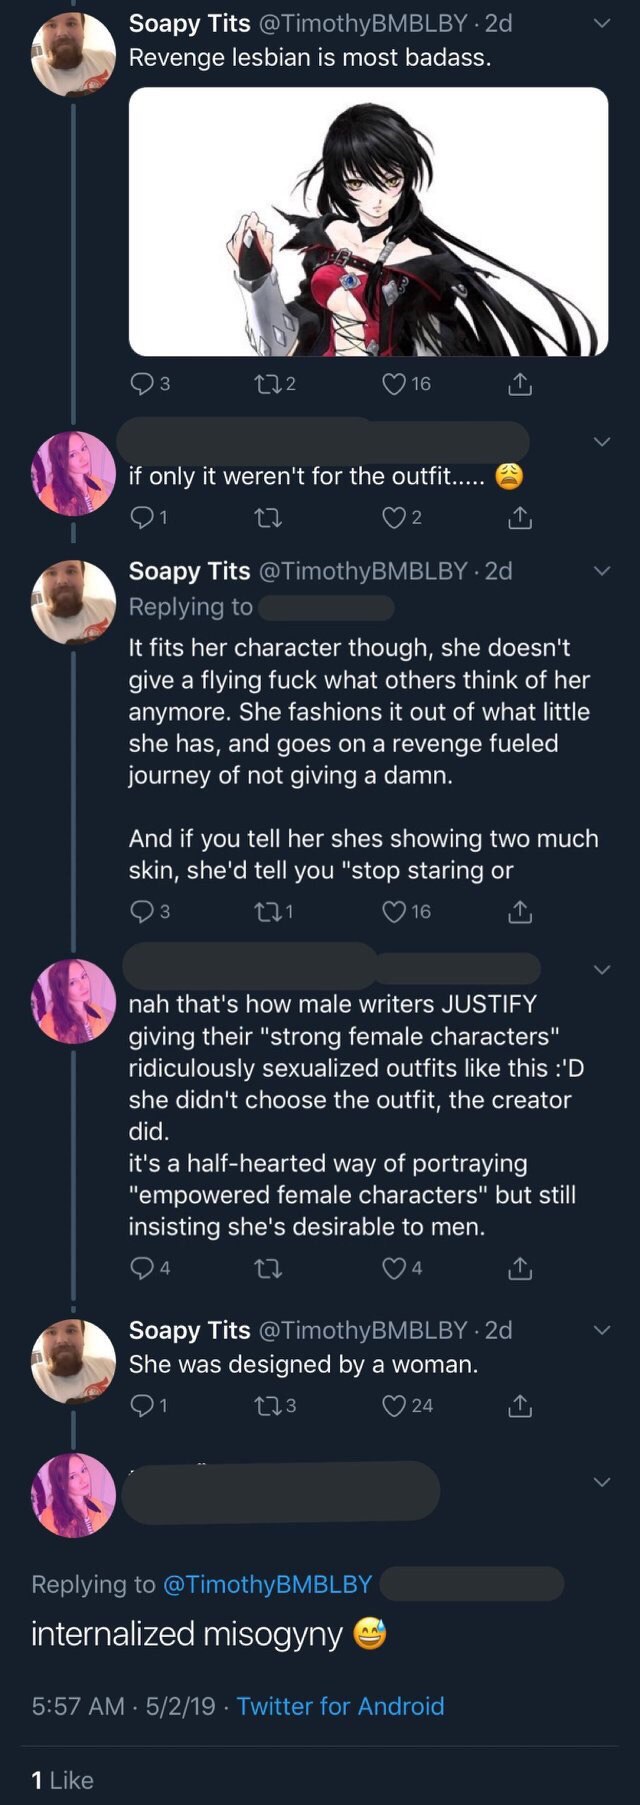Screen dimensions: 640x1805
Task: View who liked via '1 Like'
Action: 62,1780
